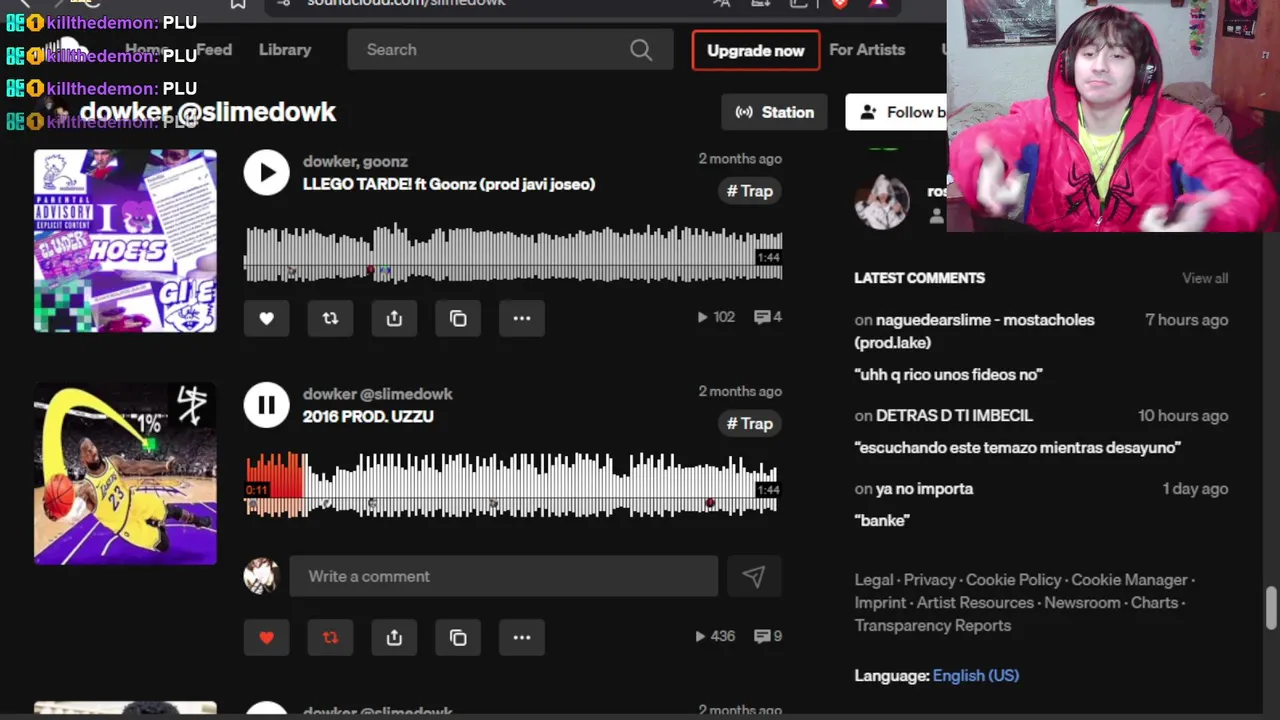This screenshot has width=1280, height=720.
Task: Open ya no importa track link
Action: [924, 489]
